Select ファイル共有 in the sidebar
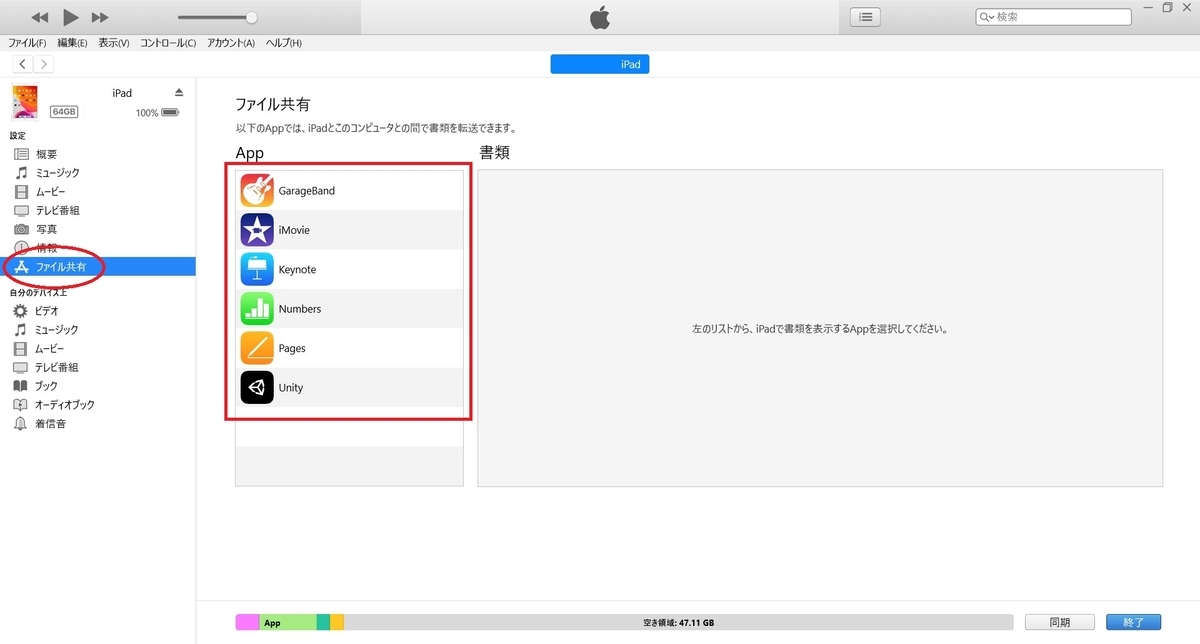The width and height of the screenshot is (1200, 644). (x=98, y=267)
